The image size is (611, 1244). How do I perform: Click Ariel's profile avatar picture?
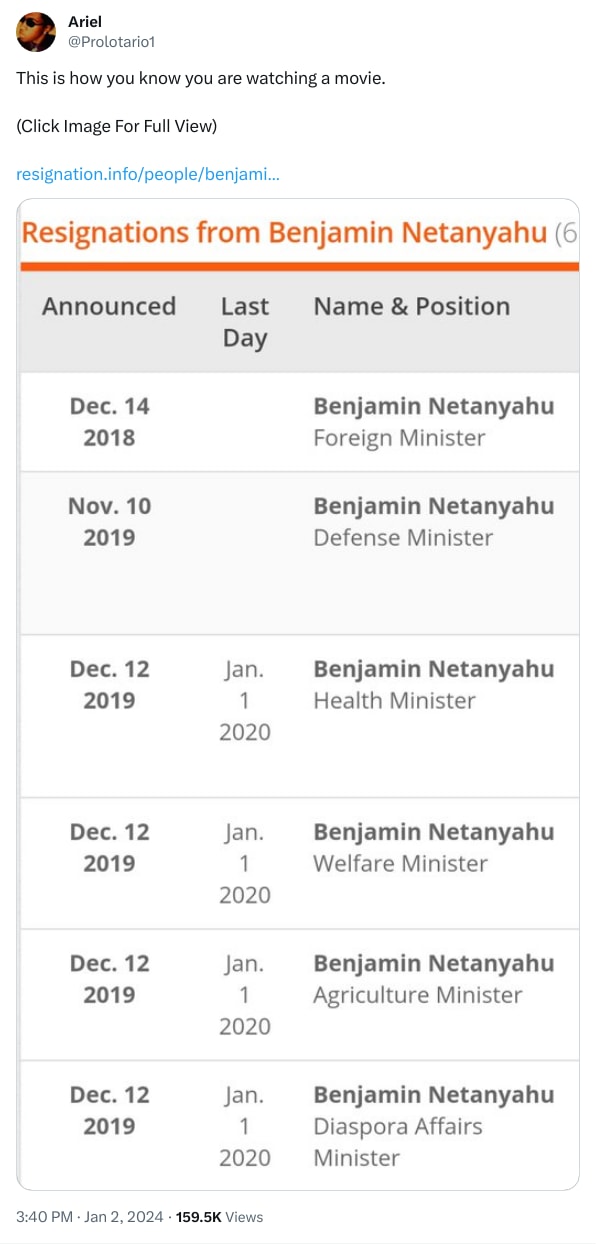[36, 32]
